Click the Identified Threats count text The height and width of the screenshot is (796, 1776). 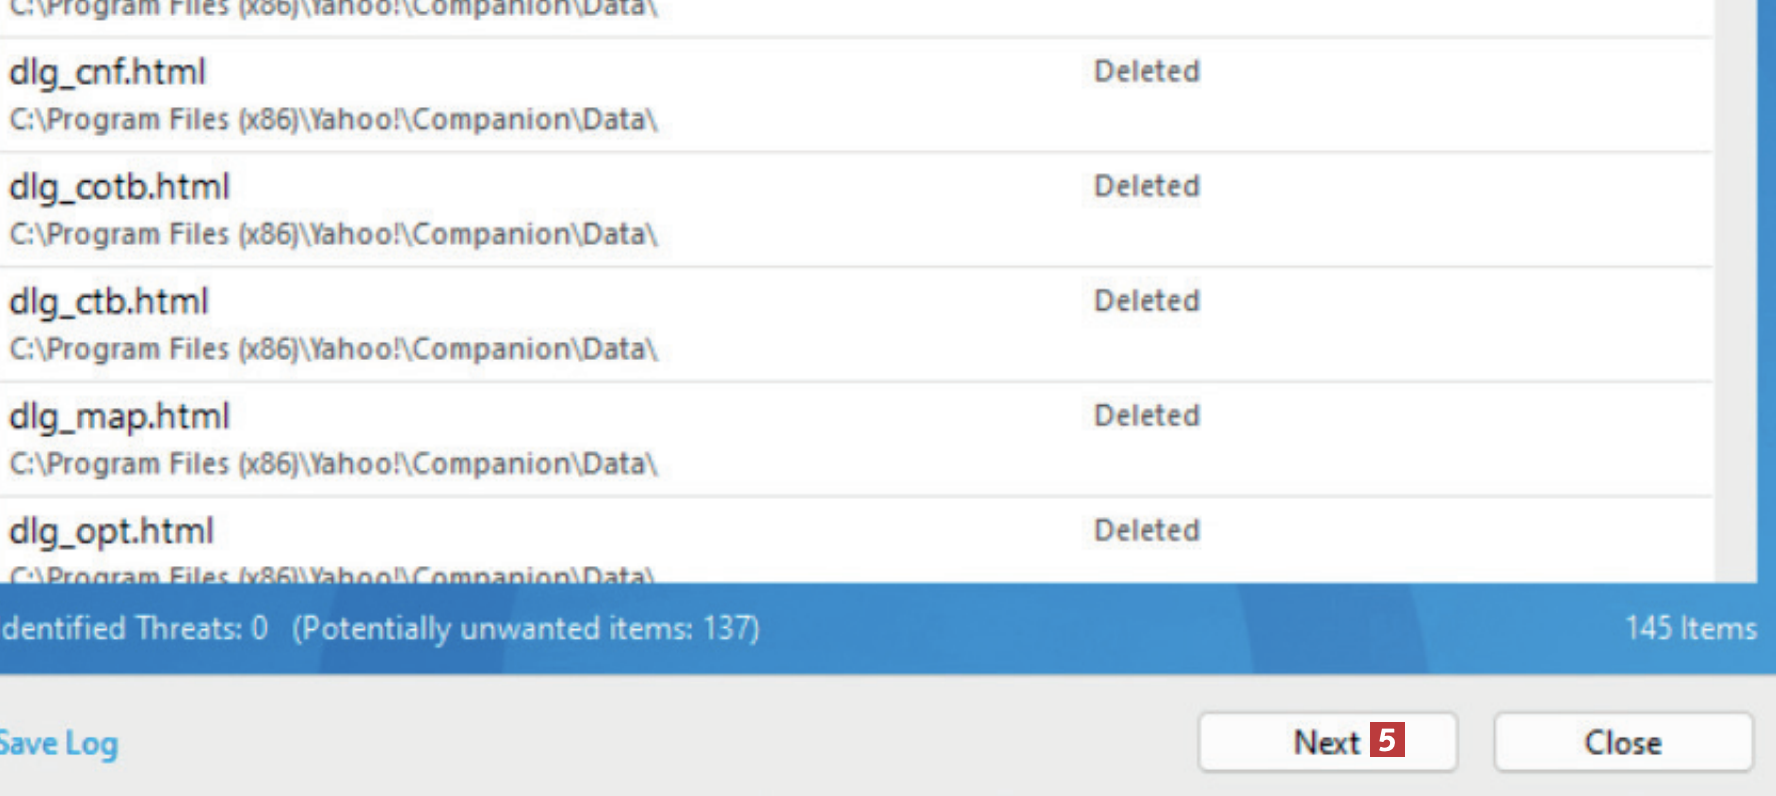point(134,629)
